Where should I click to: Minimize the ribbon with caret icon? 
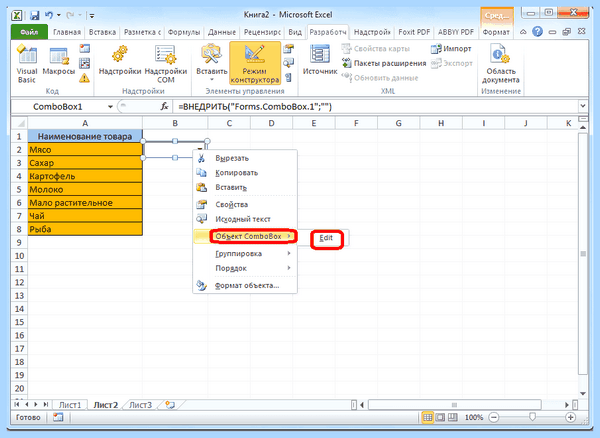523,32
